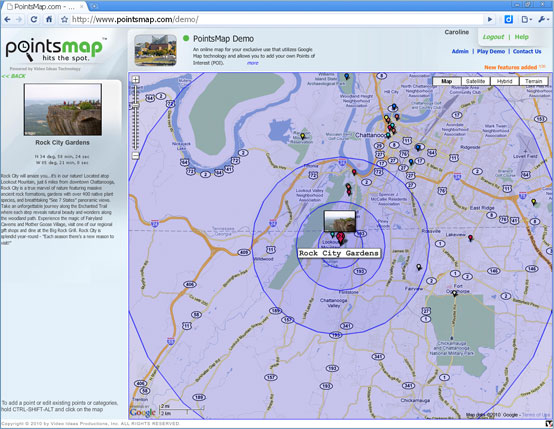Click the 'N 34 deg' coordinates line
The image size is (554, 429).
tap(62, 156)
